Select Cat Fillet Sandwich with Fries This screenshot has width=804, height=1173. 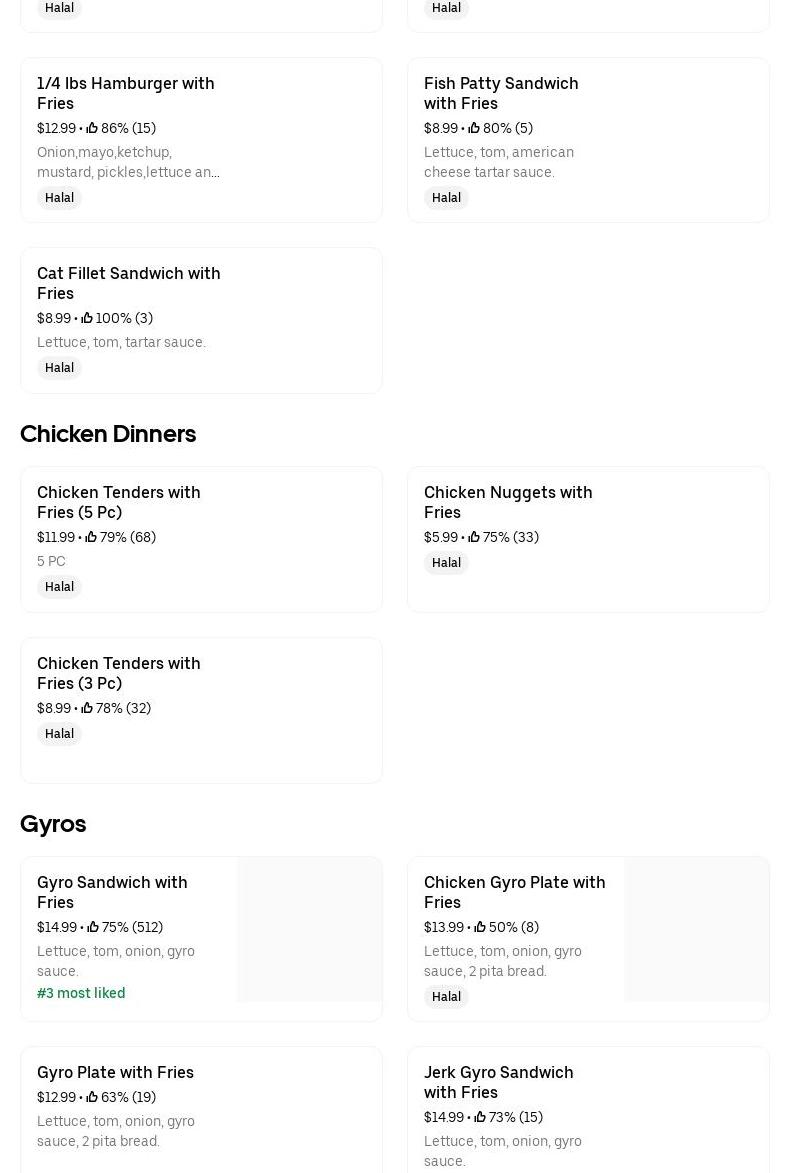[129, 283]
